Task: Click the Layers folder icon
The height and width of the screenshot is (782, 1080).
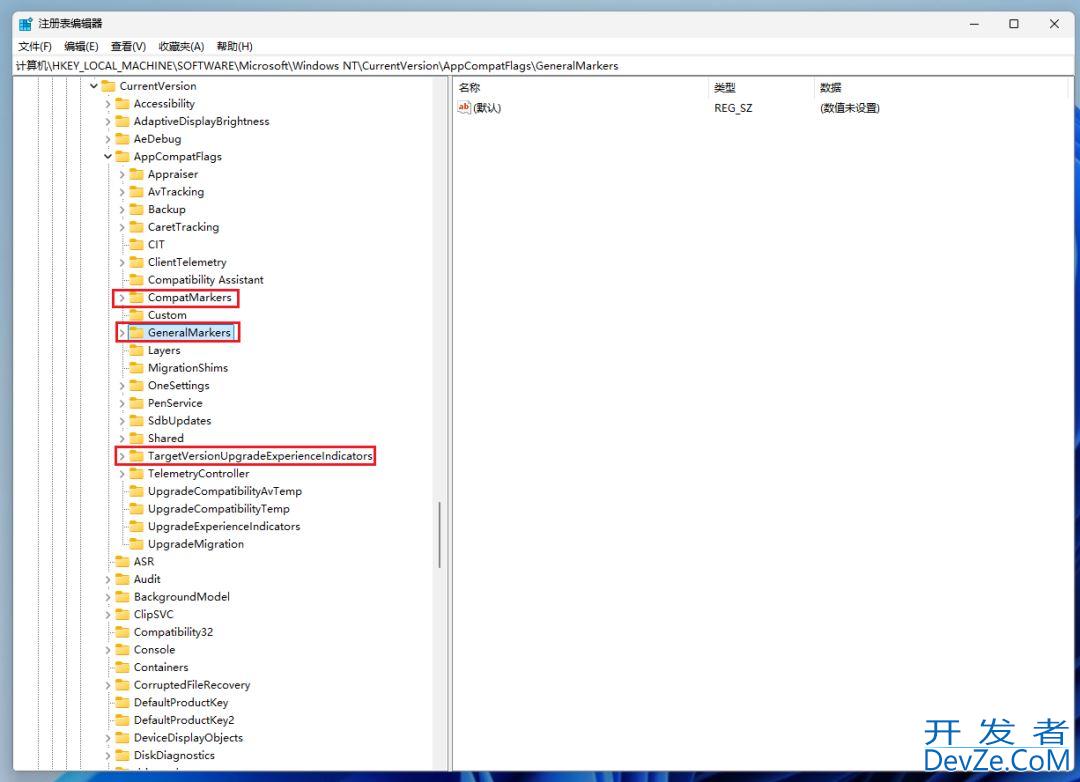Action: click(136, 350)
